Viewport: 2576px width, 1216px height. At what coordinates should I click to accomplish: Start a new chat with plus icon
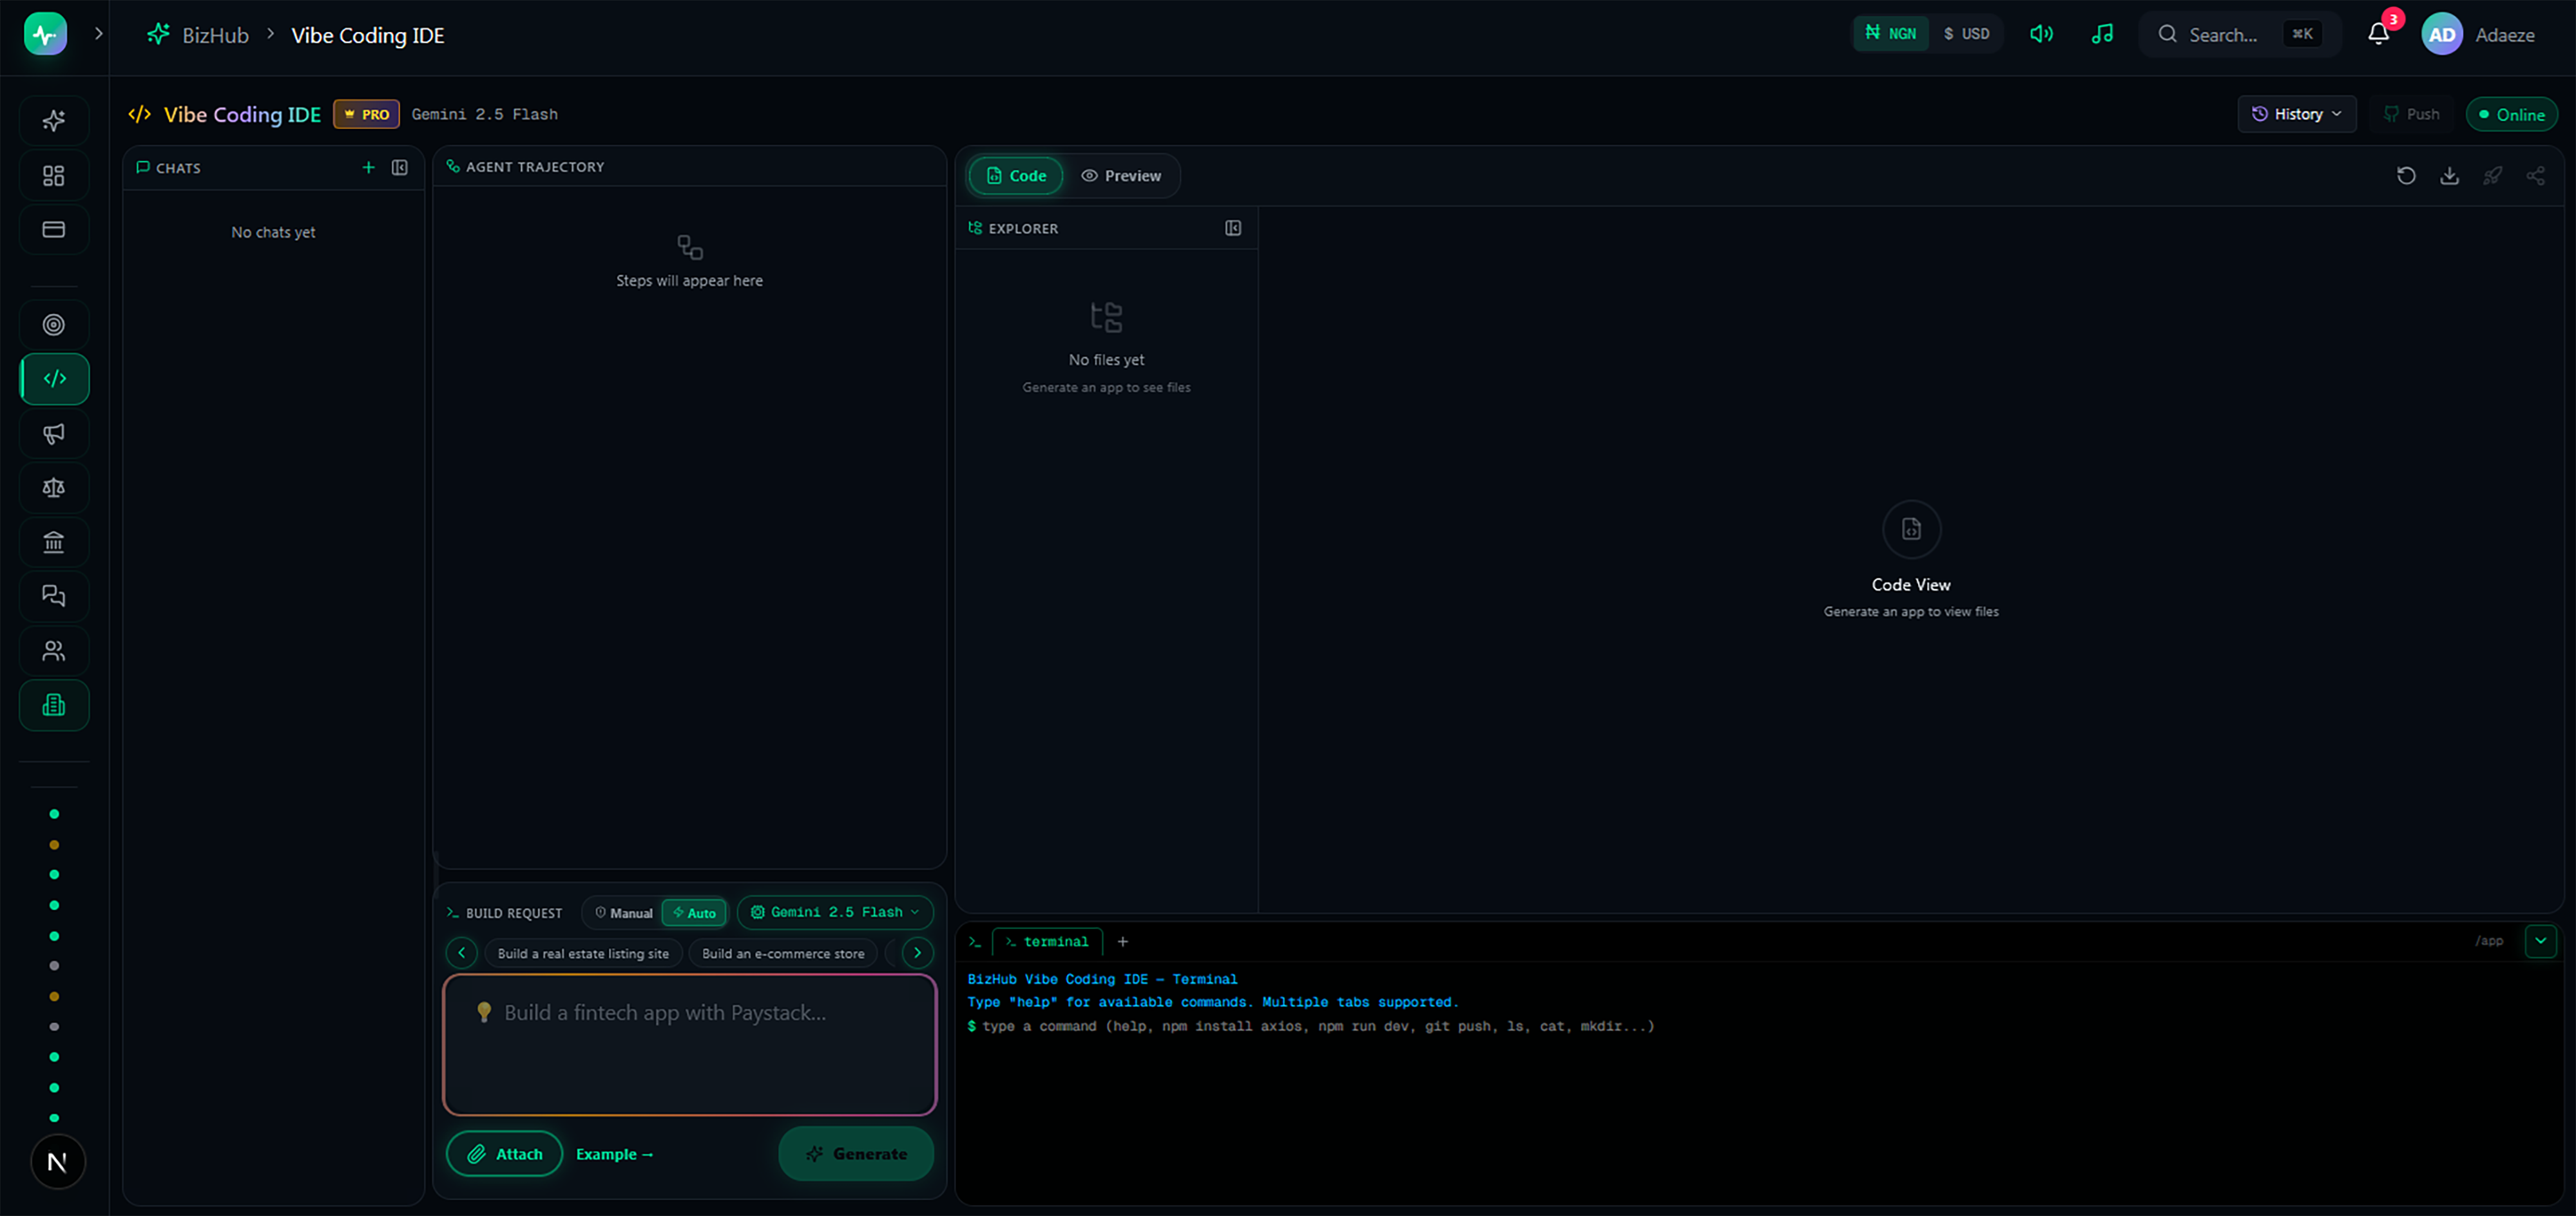coord(368,168)
